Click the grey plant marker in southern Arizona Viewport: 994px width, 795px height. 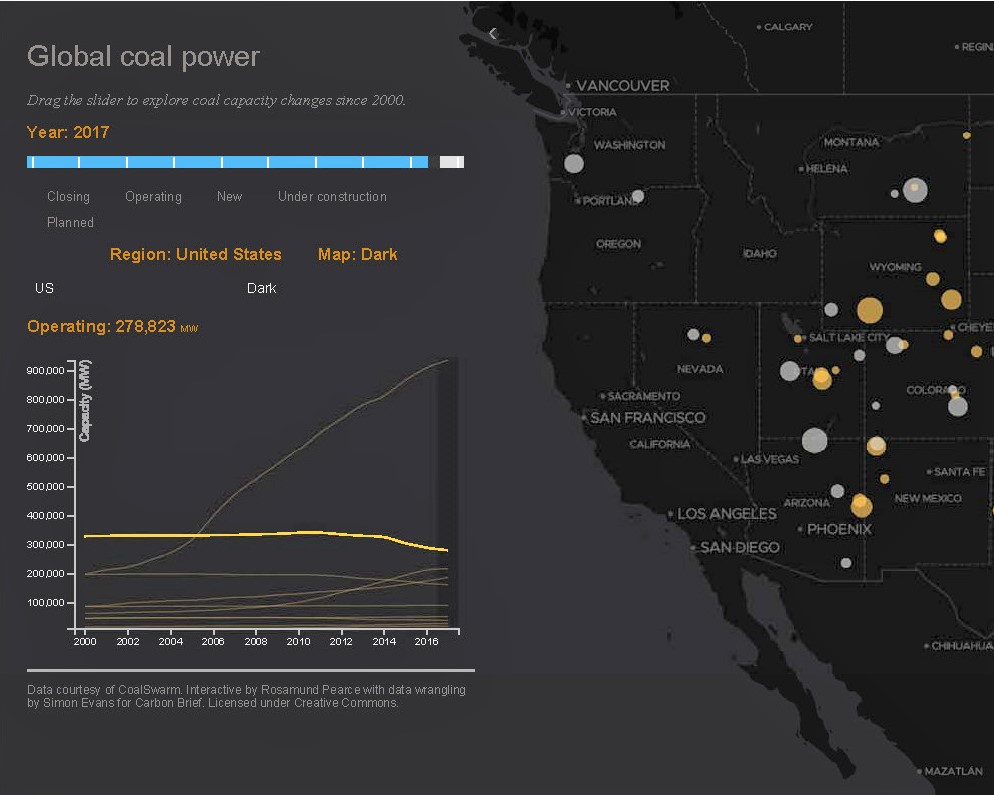click(846, 562)
